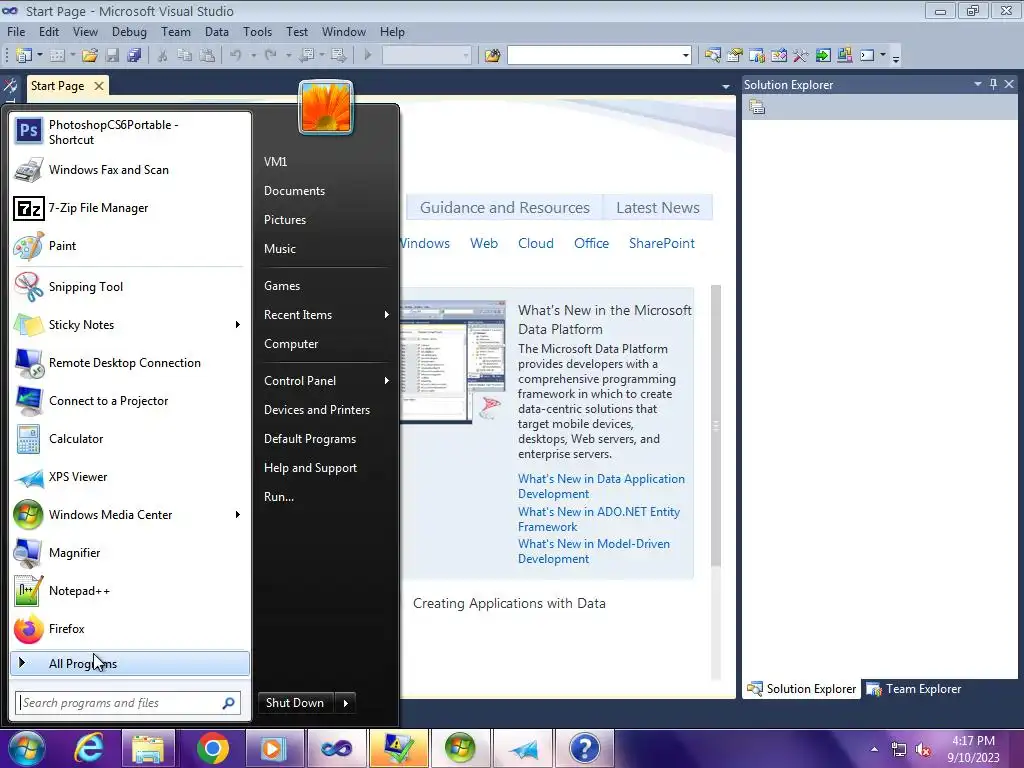
Task: Open Firefox from the Start menu
Action: (x=131, y=629)
